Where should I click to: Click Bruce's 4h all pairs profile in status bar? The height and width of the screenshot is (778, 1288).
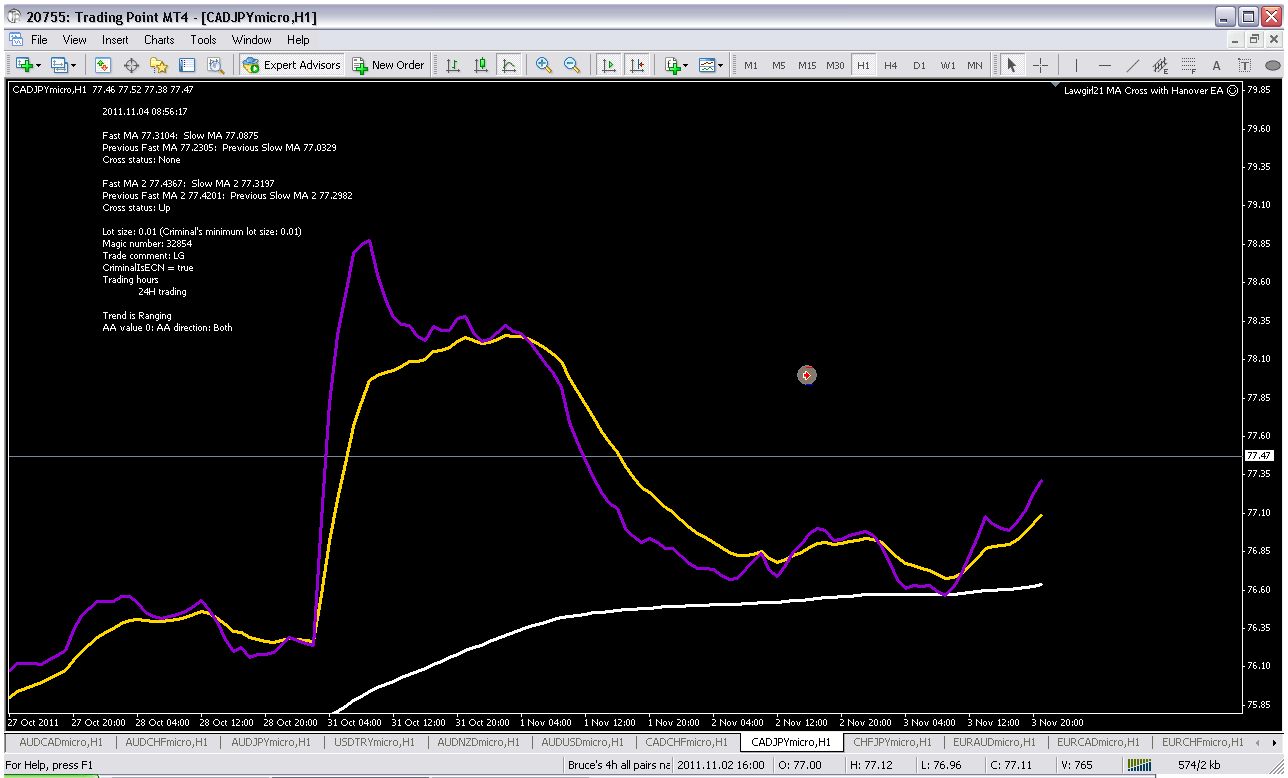click(619, 765)
